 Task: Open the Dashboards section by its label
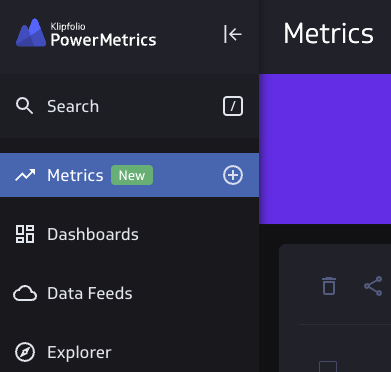93,234
